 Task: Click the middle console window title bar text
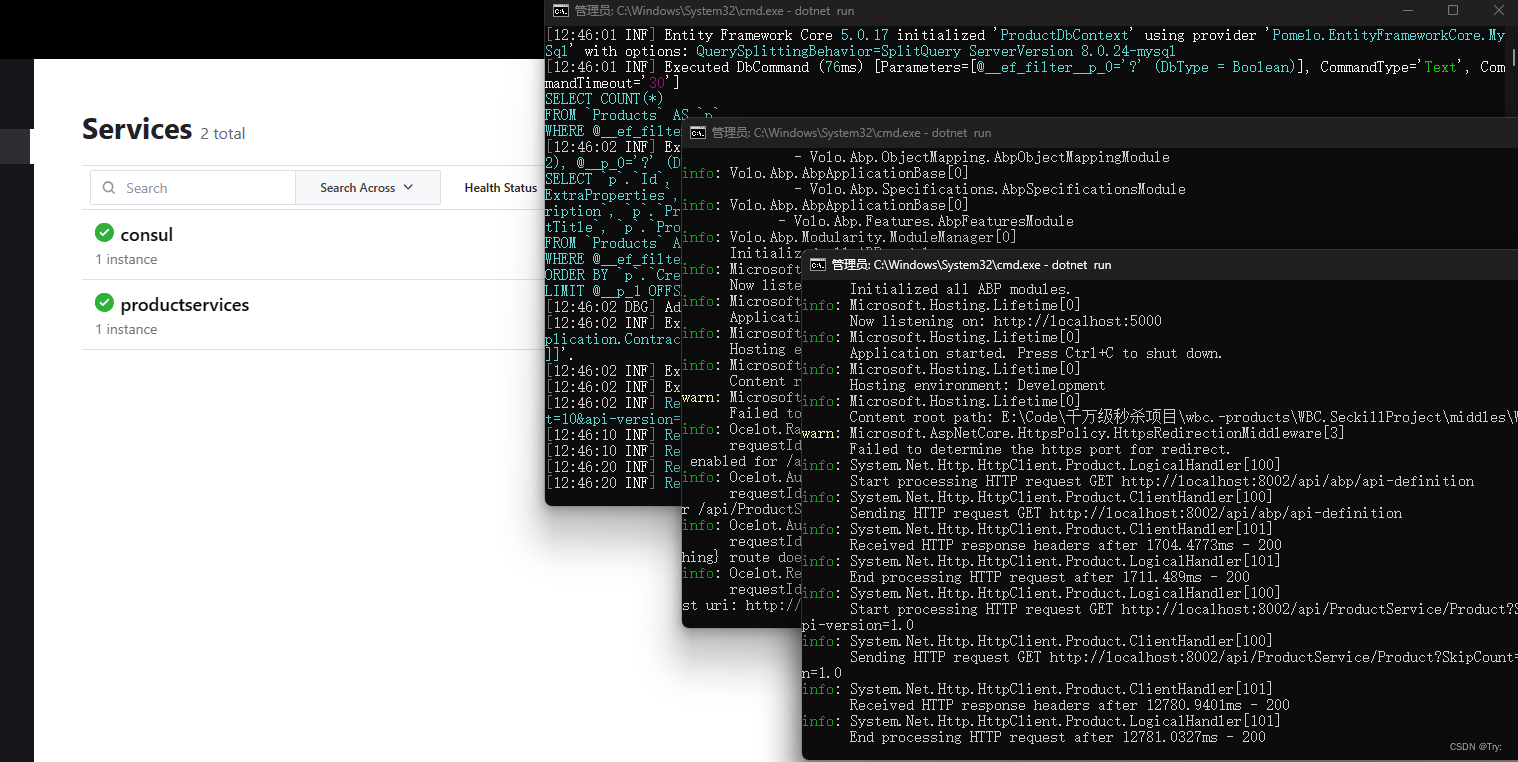[851, 132]
